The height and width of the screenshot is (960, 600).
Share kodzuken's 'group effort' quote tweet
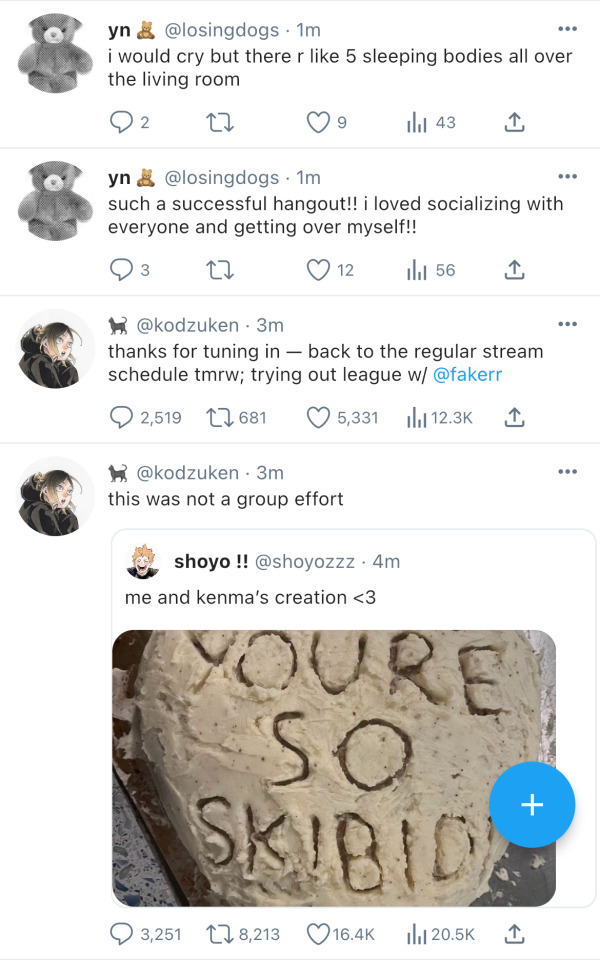[x=514, y=934]
